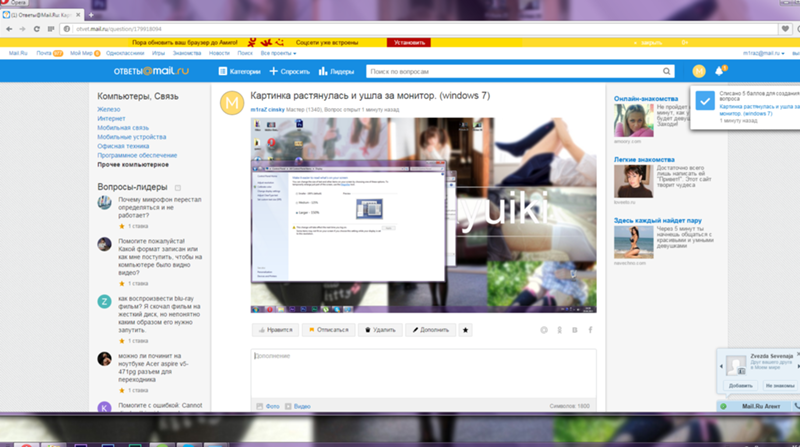Open the Интернет category link
This screenshot has width=800, height=447.
pyautogui.click(x=111, y=119)
